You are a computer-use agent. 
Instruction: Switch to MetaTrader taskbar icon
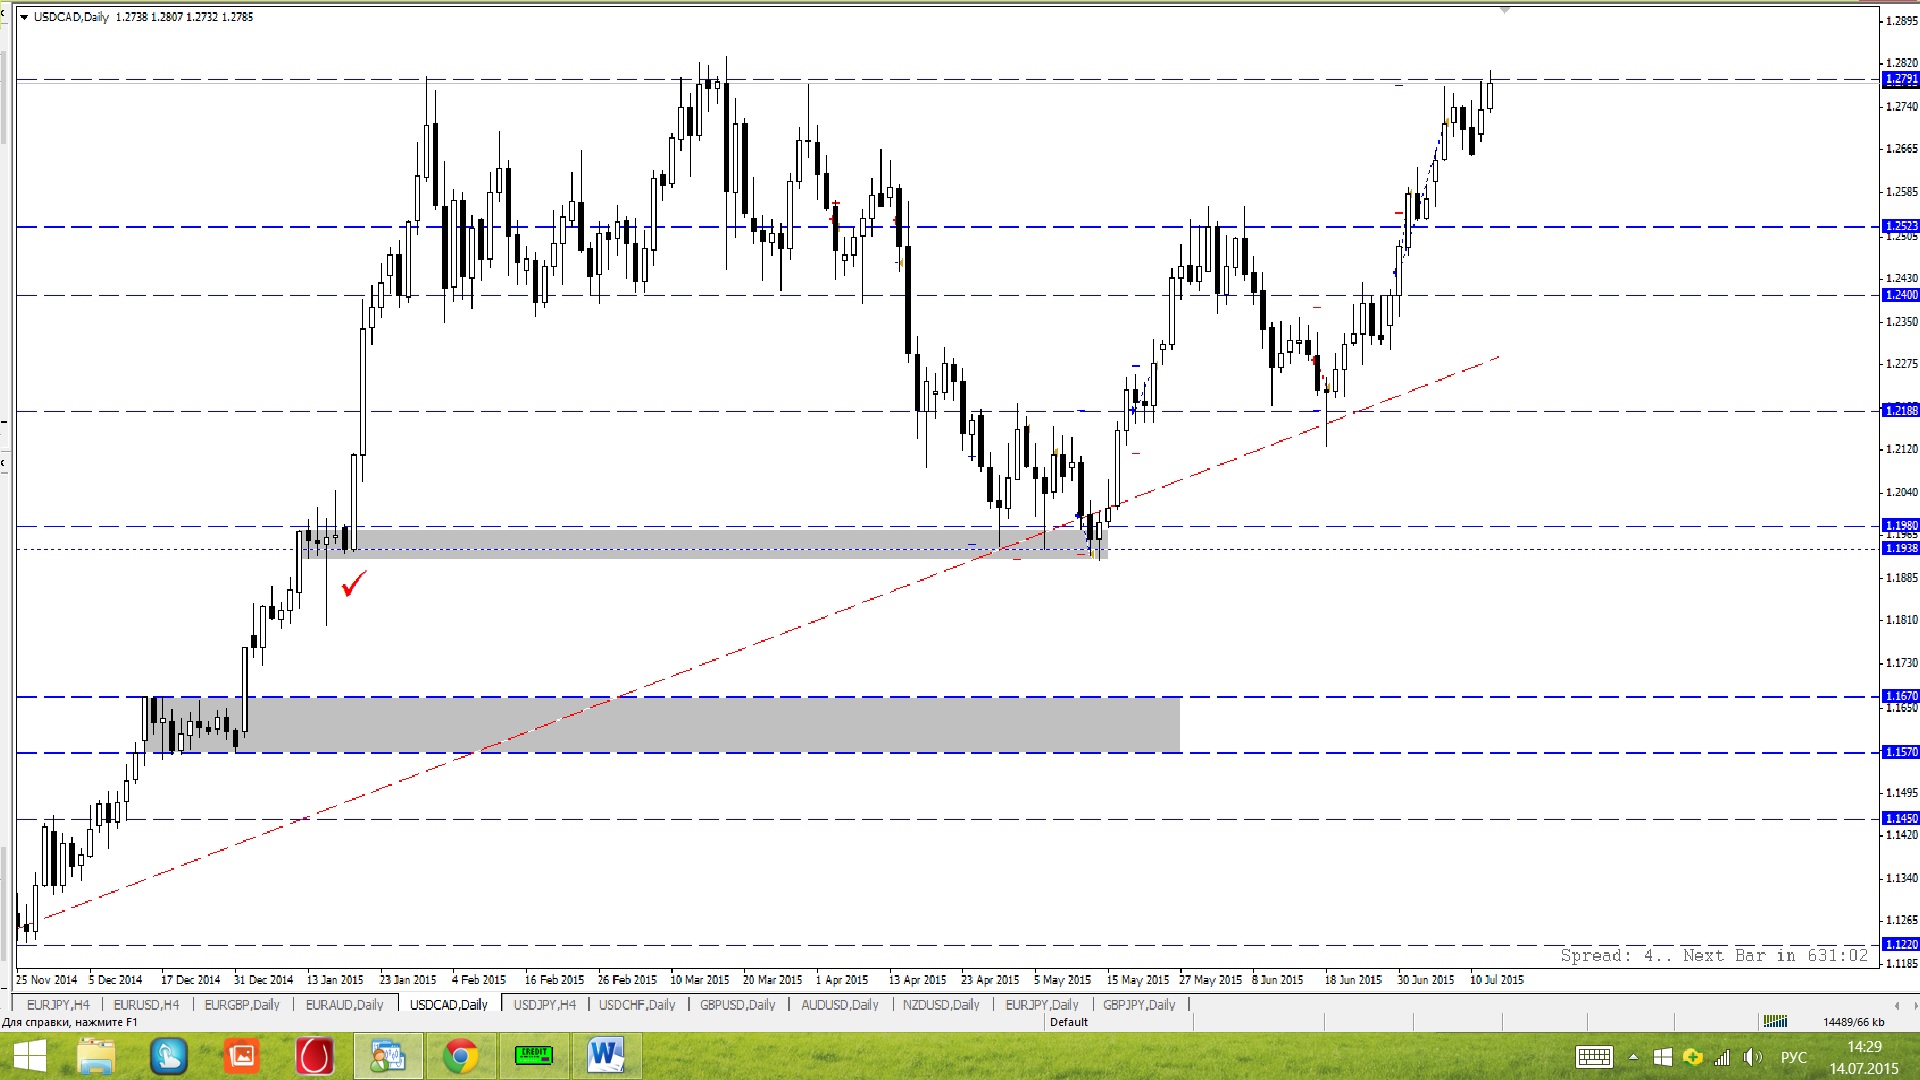(x=387, y=1056)
